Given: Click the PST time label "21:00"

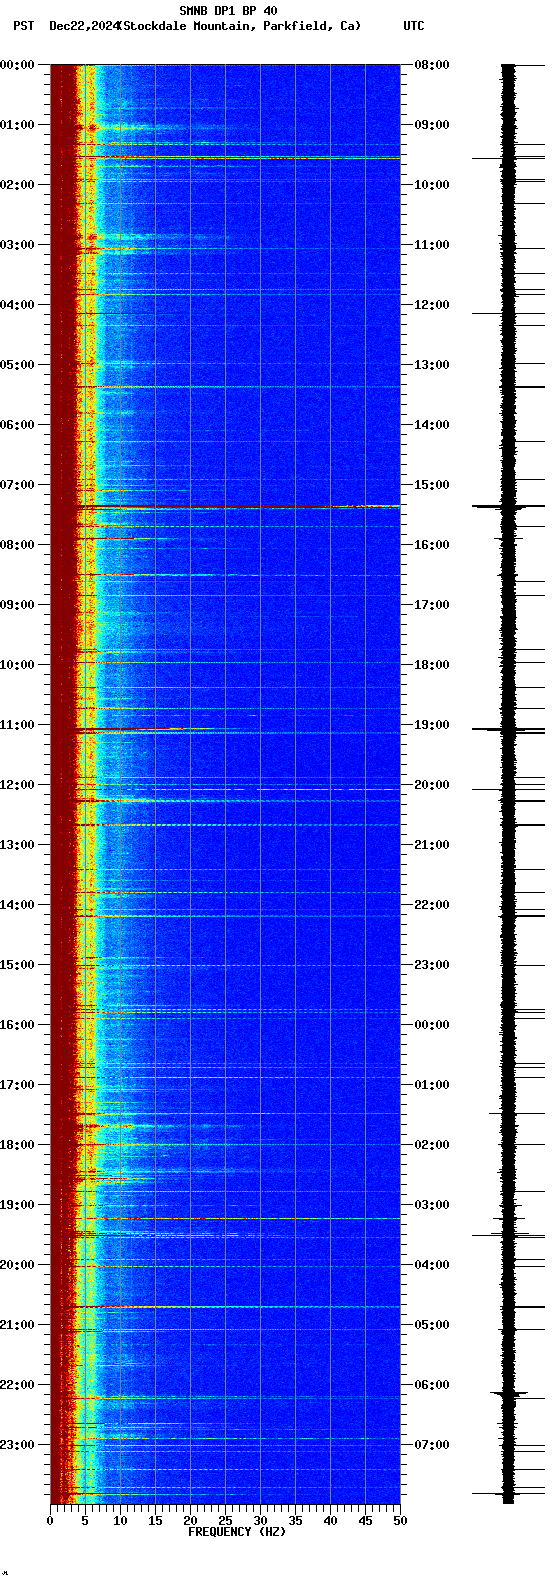Looking at the screenshot, I should click(17, 1325).
